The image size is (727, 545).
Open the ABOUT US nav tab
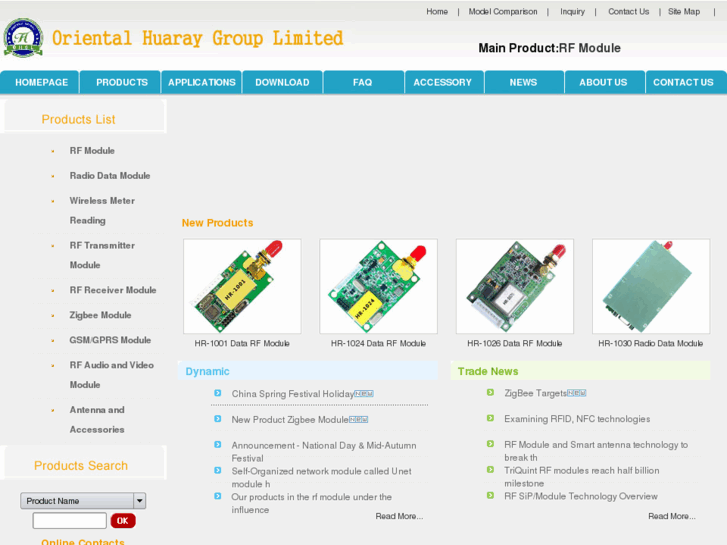click(x=603, y=82)
